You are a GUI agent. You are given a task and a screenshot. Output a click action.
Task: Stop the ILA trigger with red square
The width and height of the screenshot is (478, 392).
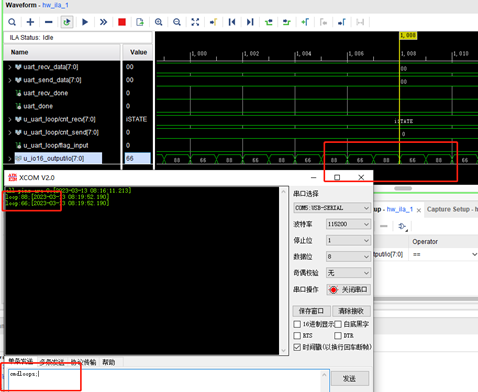coord(122,22)
